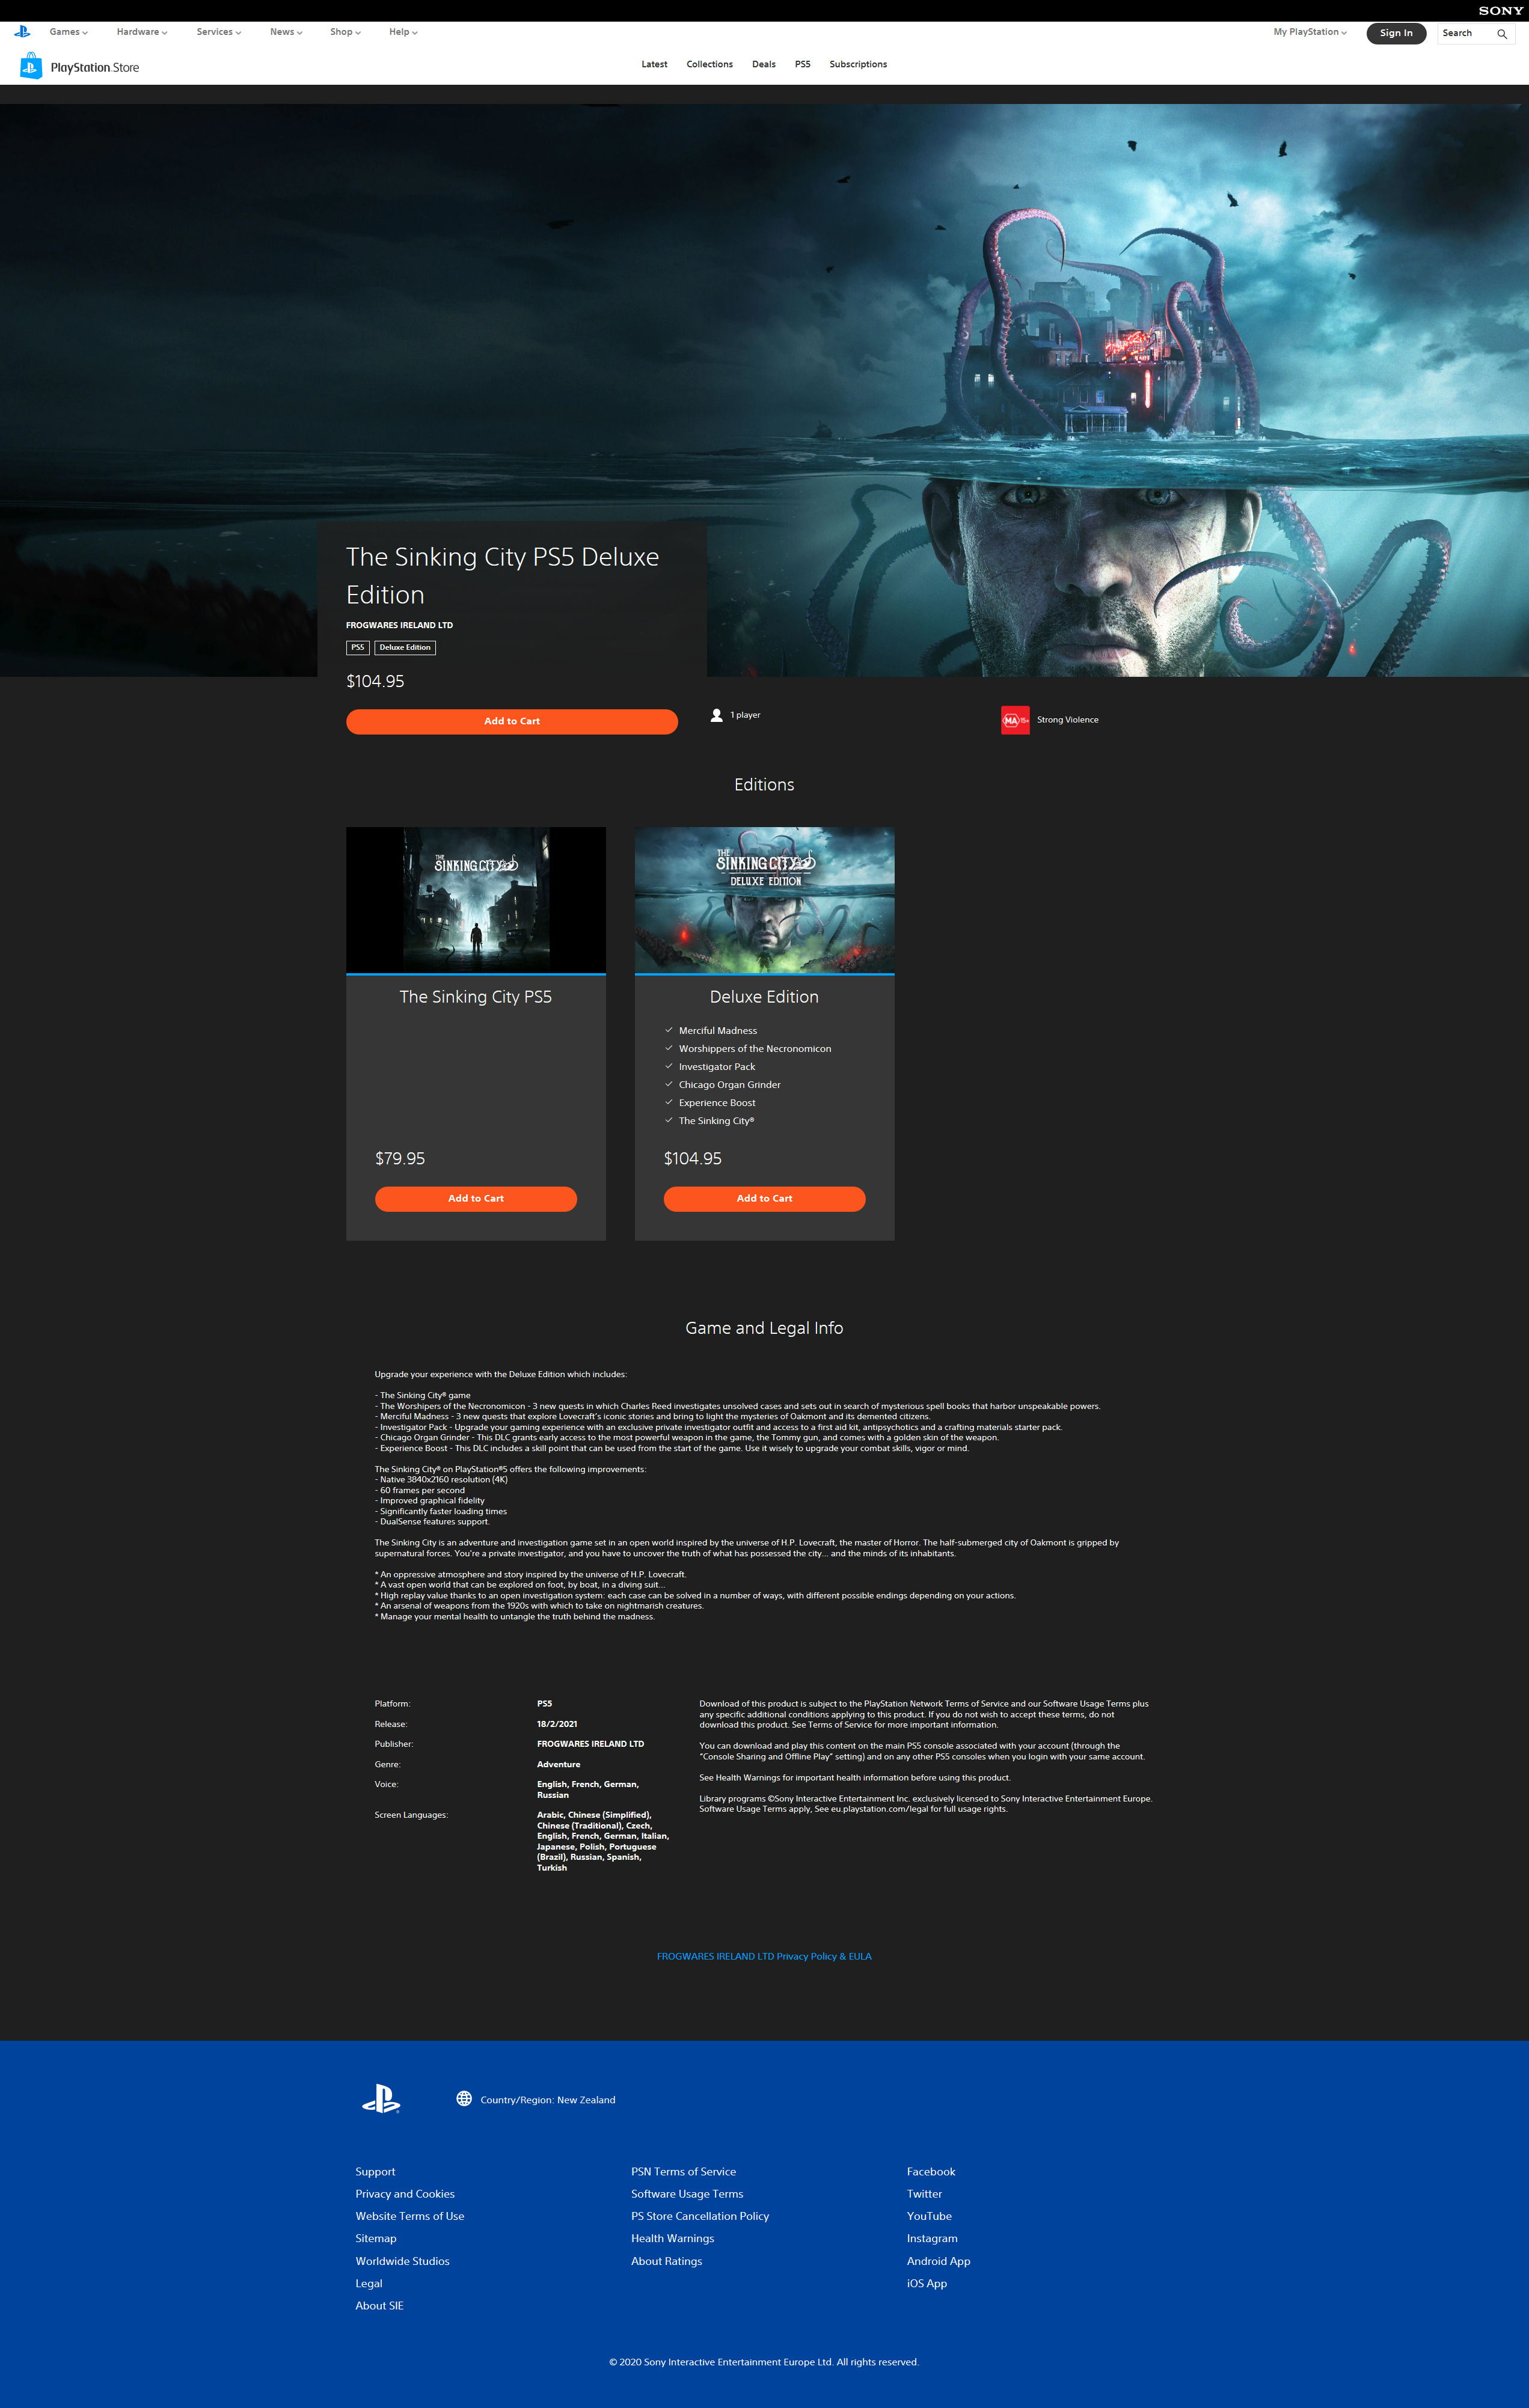This screenshot has height=2408, width=1529.
Task: Open the Android App footer link
Action: click(938, 2260)
